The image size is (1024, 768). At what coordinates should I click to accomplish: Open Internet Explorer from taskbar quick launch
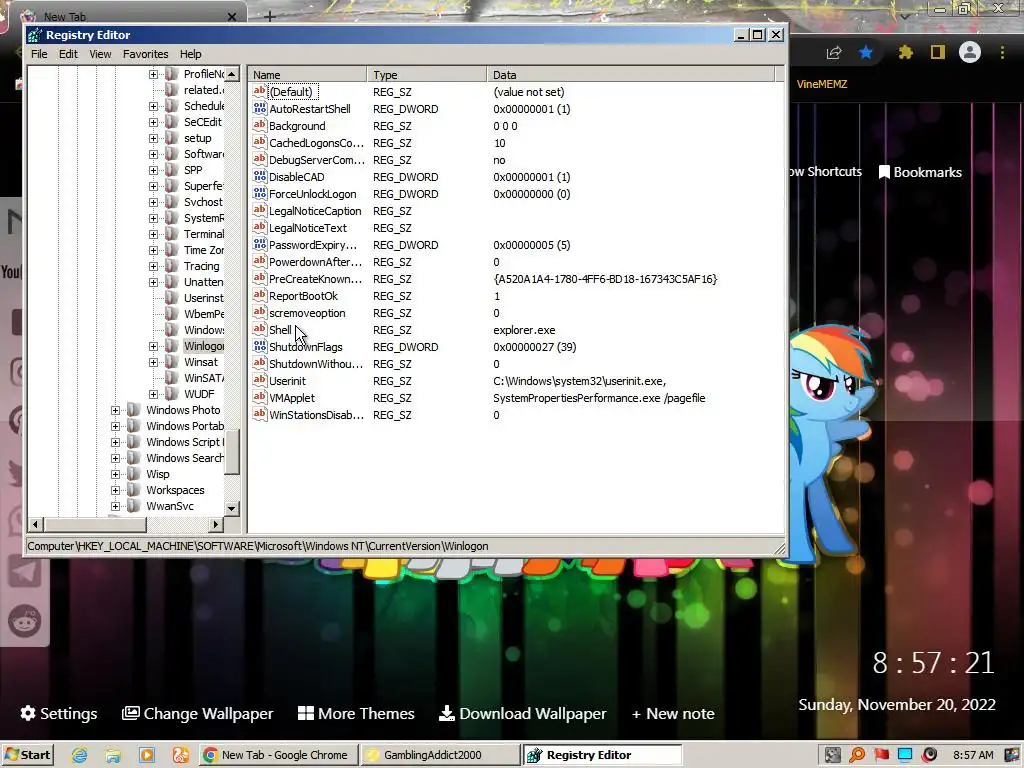click(80, 755)
